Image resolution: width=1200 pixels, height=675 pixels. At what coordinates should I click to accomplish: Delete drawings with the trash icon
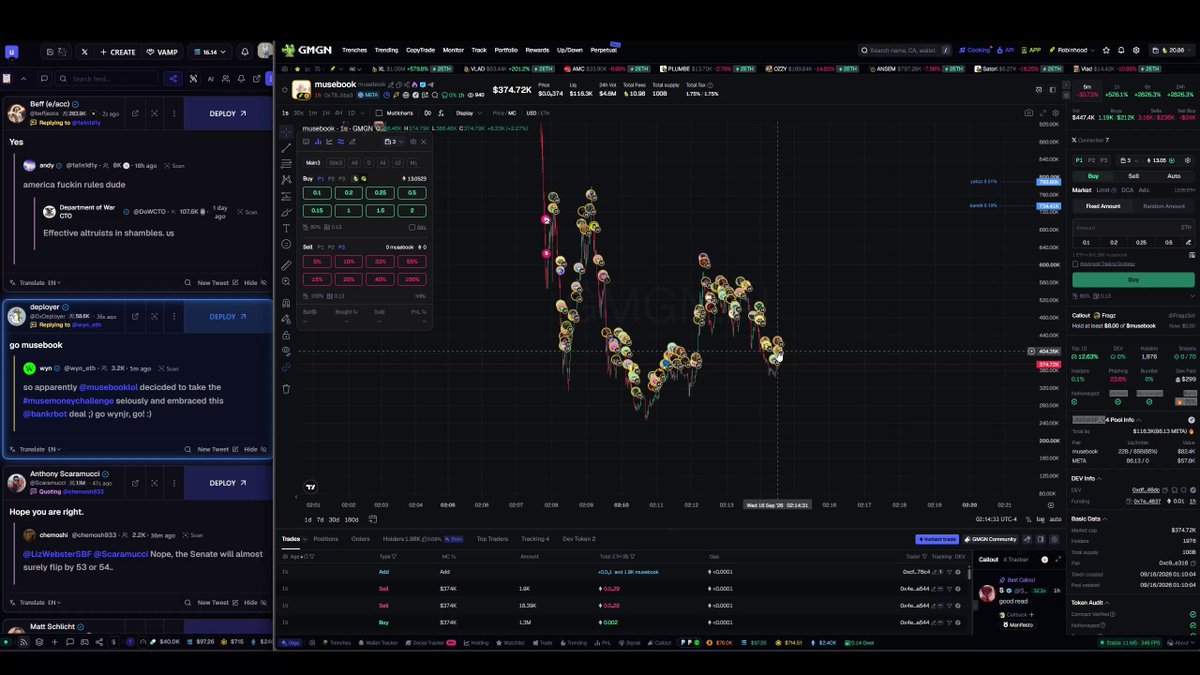[287, 389]
